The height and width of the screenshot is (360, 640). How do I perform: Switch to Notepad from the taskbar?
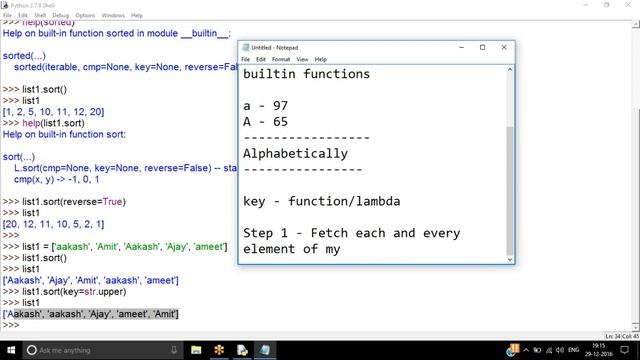pyautogui.click(x=265, y=350)
